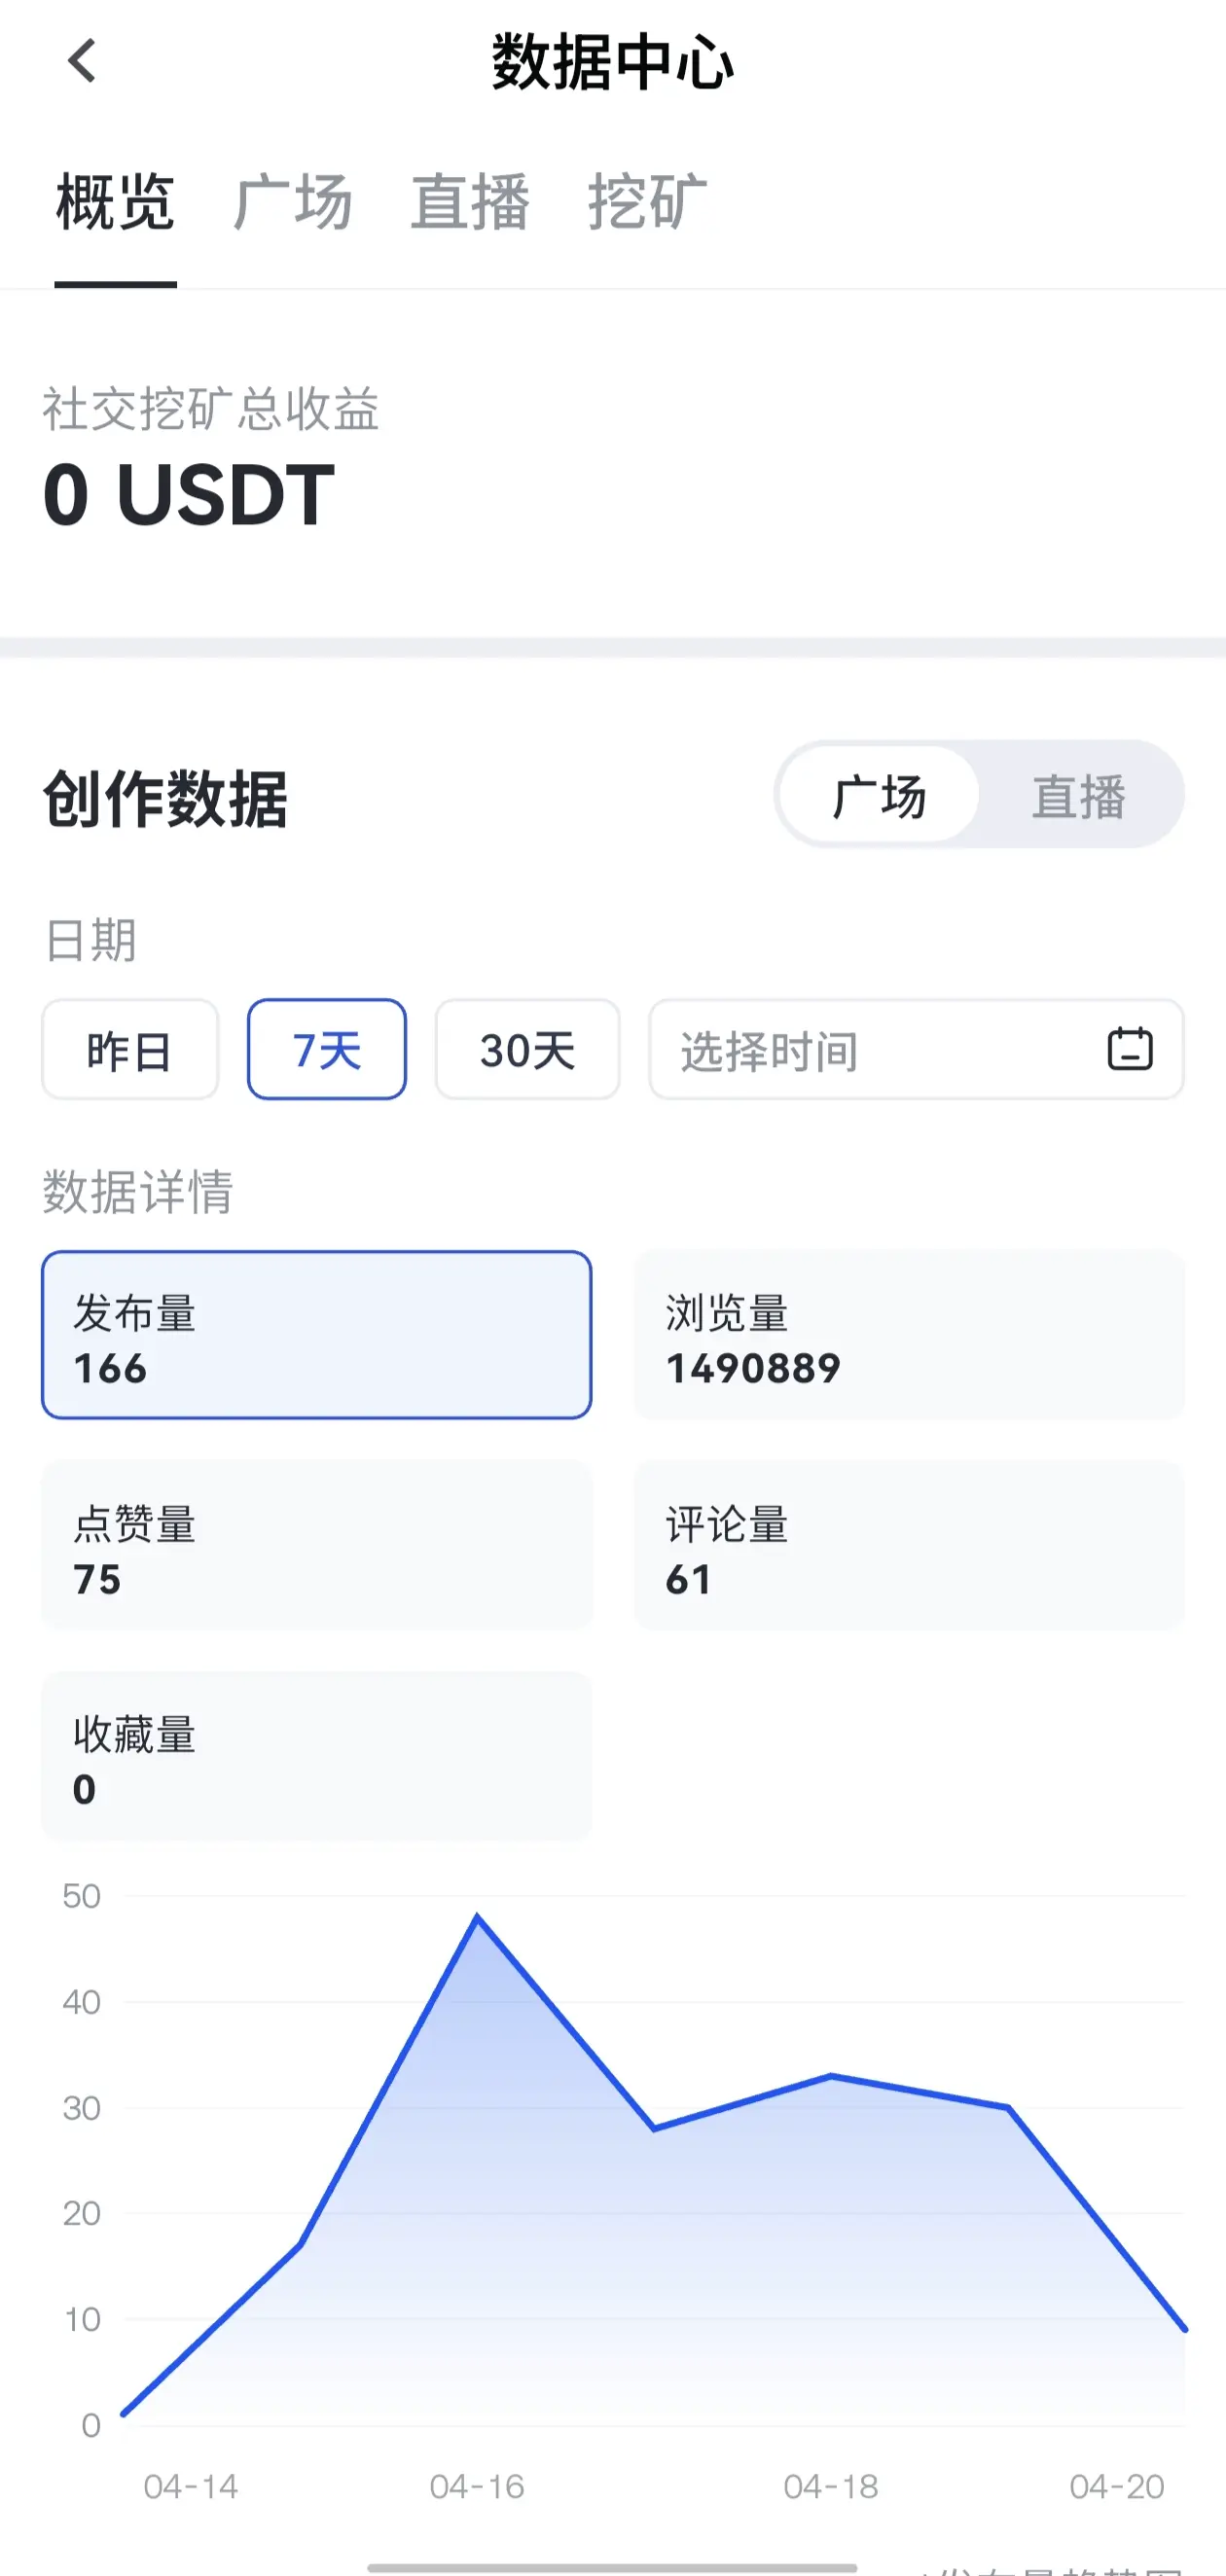The image size is (1226, 2576).
Task: Show the 浏览量 metric chart
Action: click(909, 1335)
